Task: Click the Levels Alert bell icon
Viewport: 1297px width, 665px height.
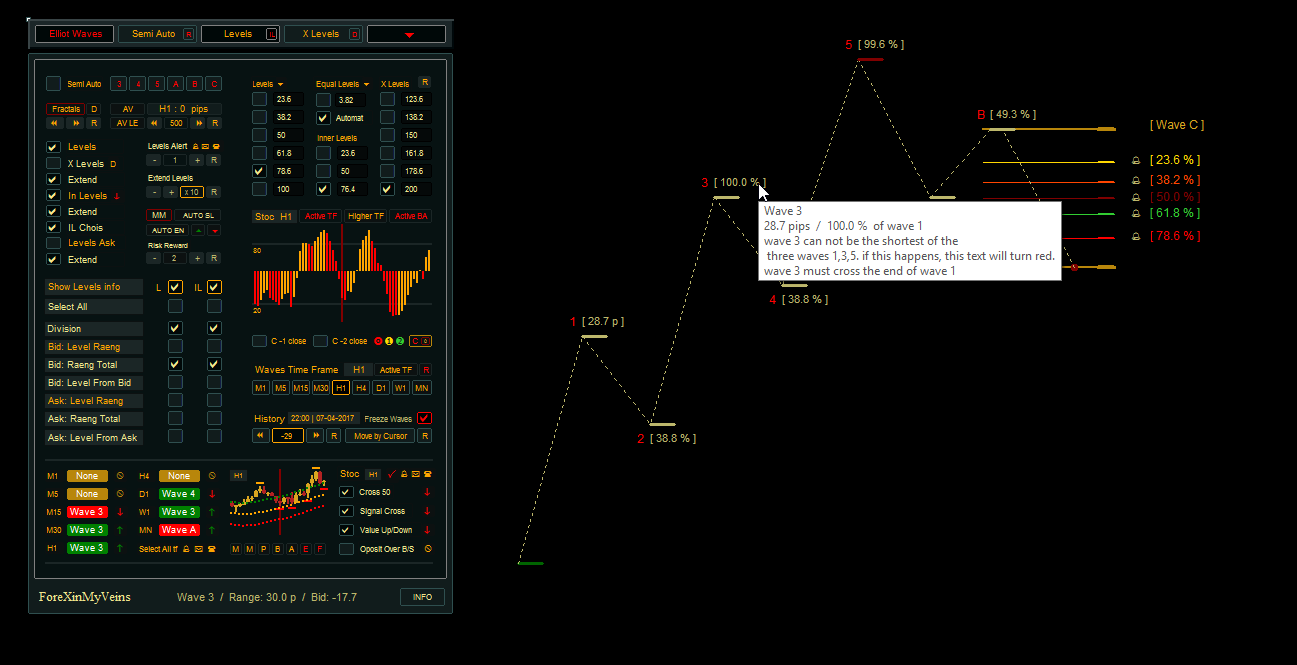Action: (x=194, y=146)
